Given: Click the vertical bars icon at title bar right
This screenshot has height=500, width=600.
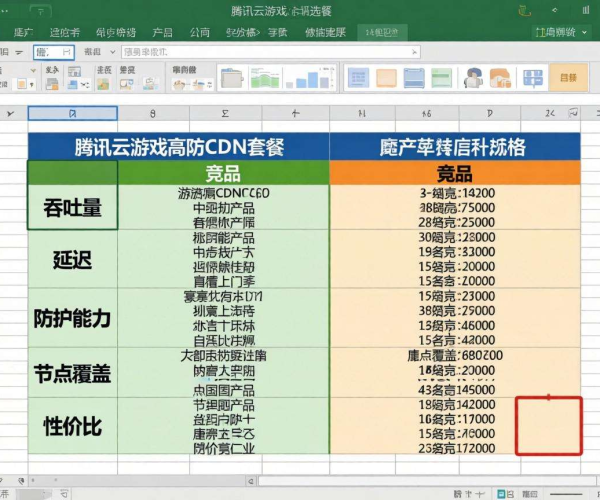Looking at the screenshot, I should (x=586, y=11).
